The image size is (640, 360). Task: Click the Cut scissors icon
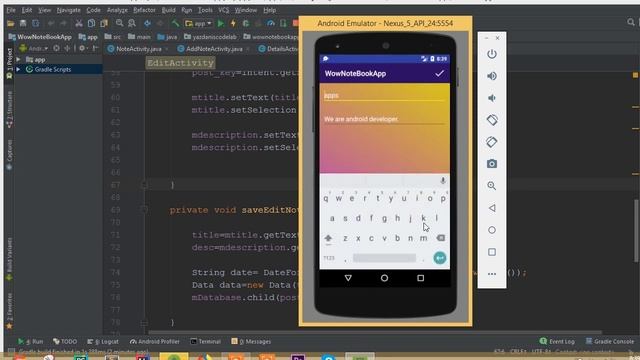tap(79, 24)
